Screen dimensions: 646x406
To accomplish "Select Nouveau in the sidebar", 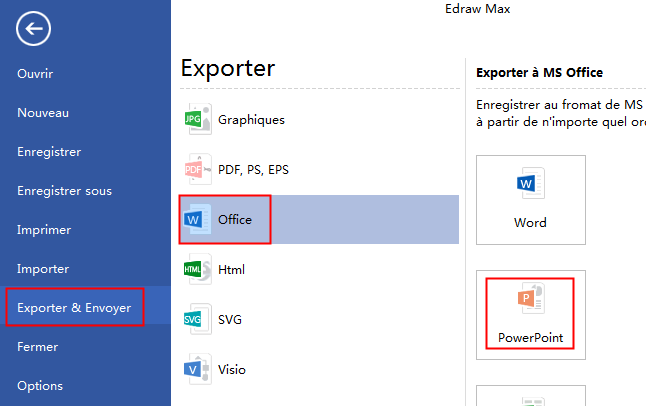I will point(43,113).
